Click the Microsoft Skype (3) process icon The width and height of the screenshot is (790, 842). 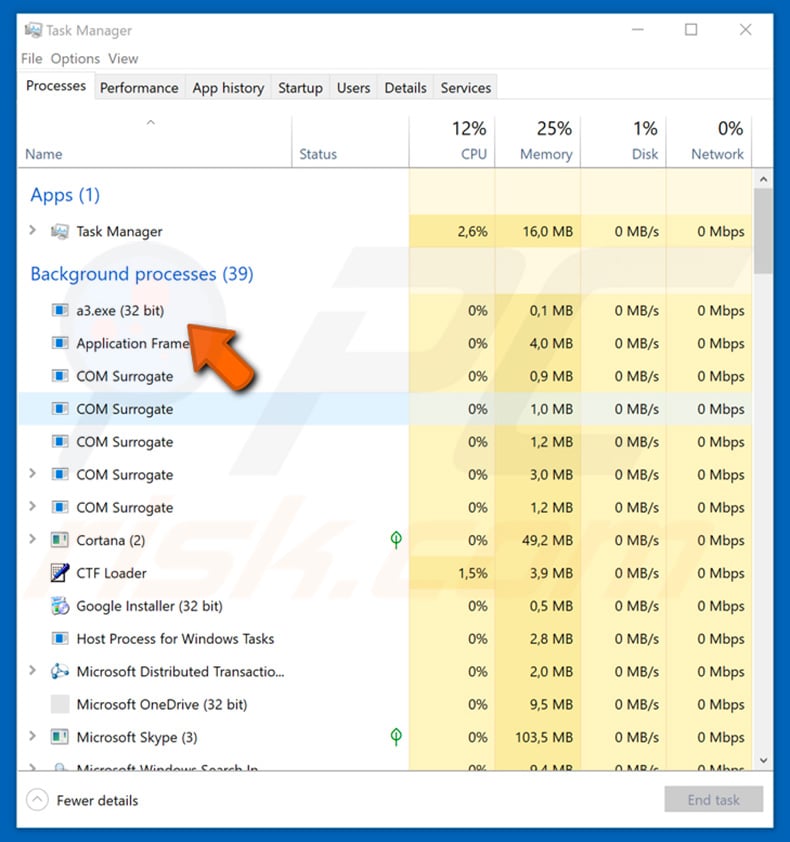(60, 737)
